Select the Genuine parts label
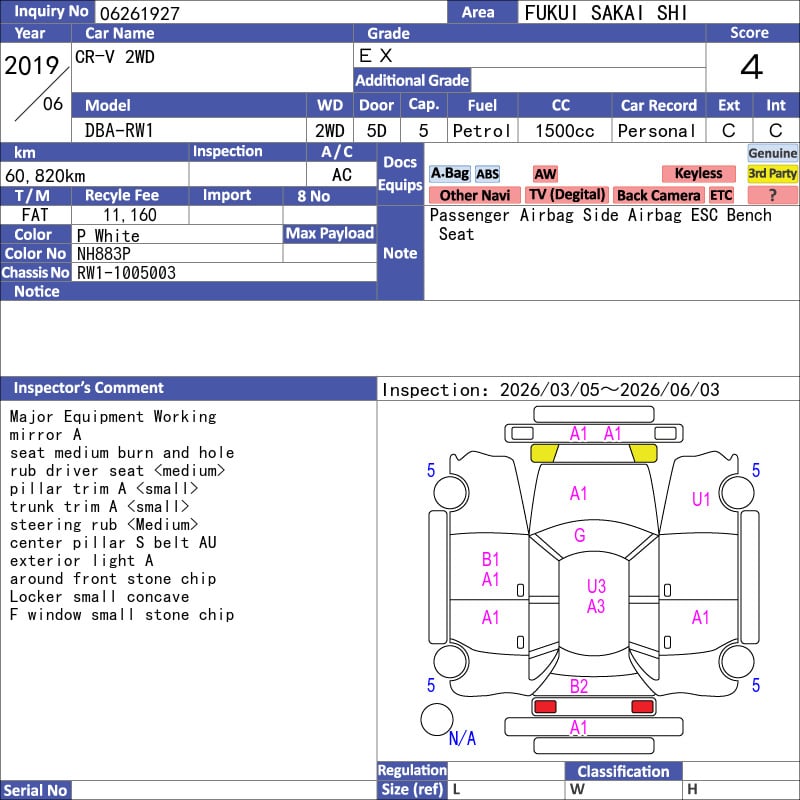The image size is (800, 800). click(773, 153)
